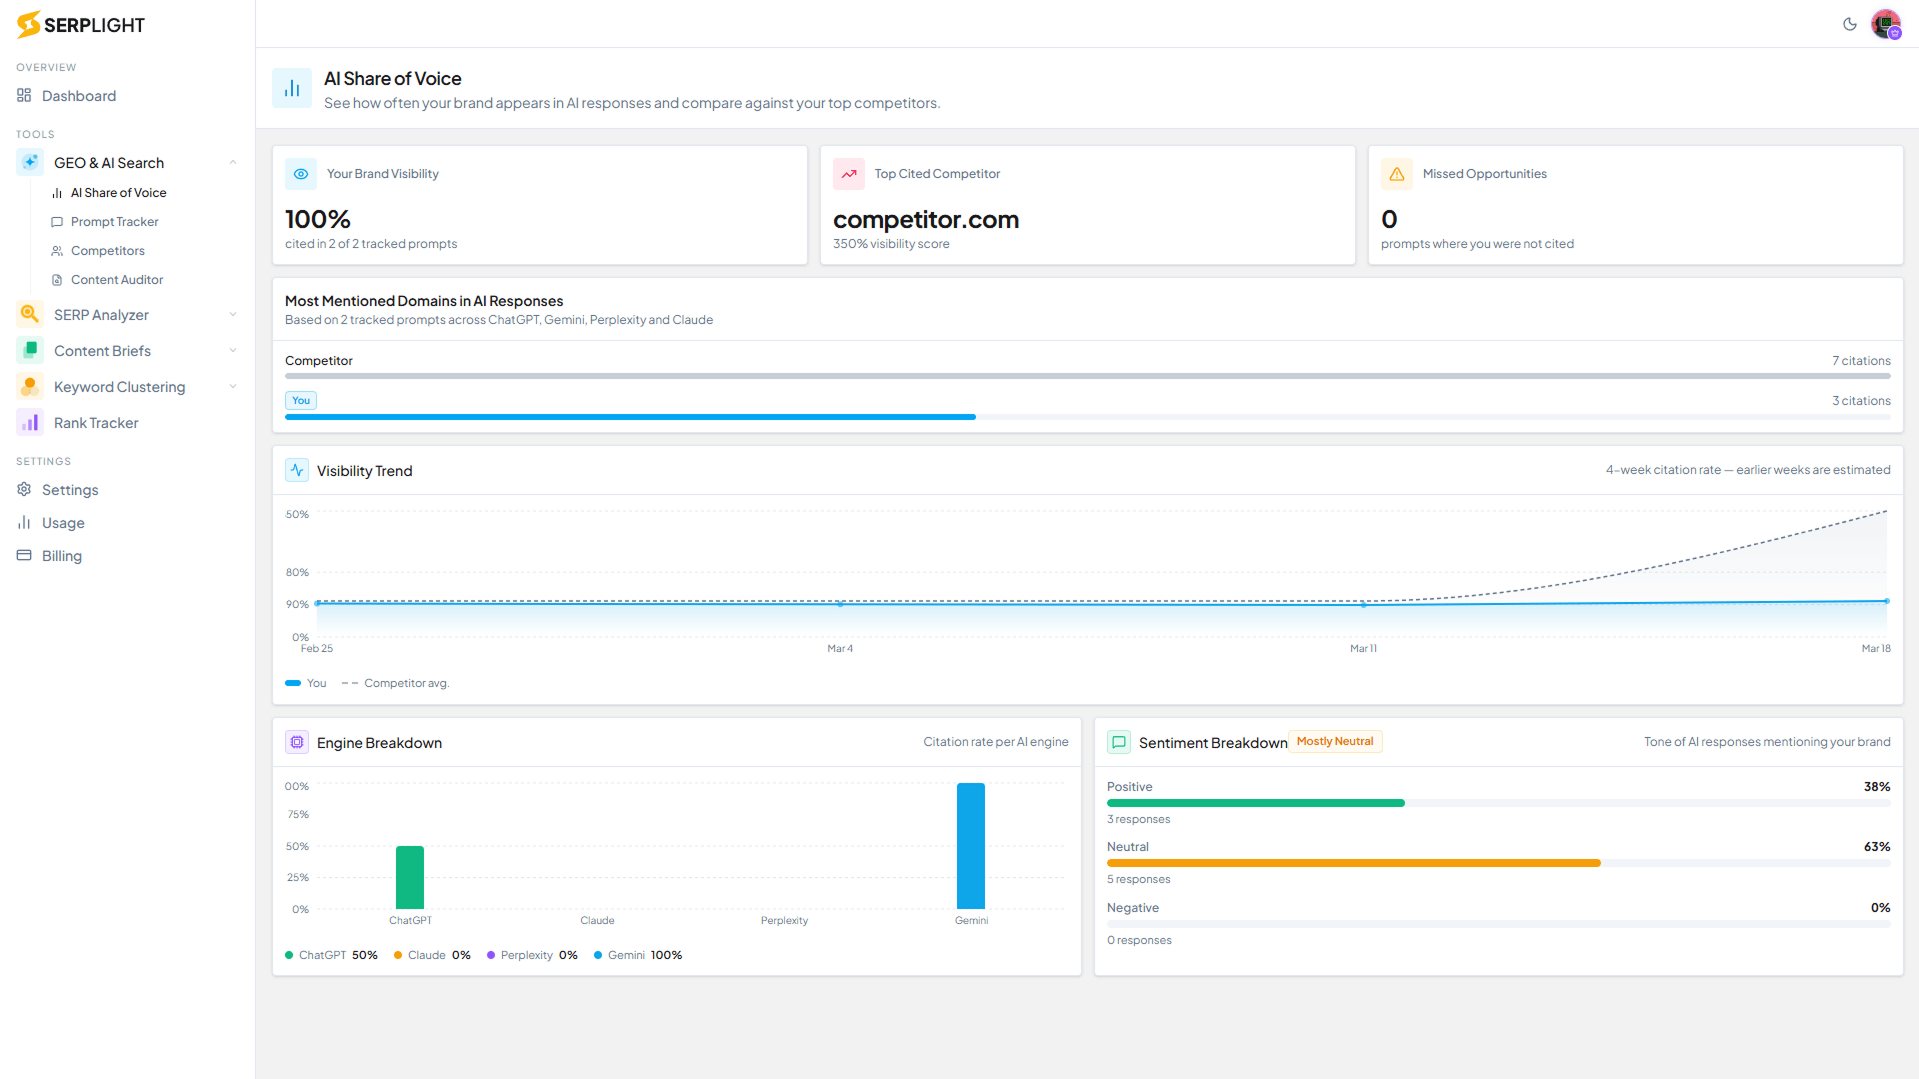Toggle dark mode with the moon icon
Viewport: 1919px width, 1079px height.
pyautogui.click(x=1849, y=24)
